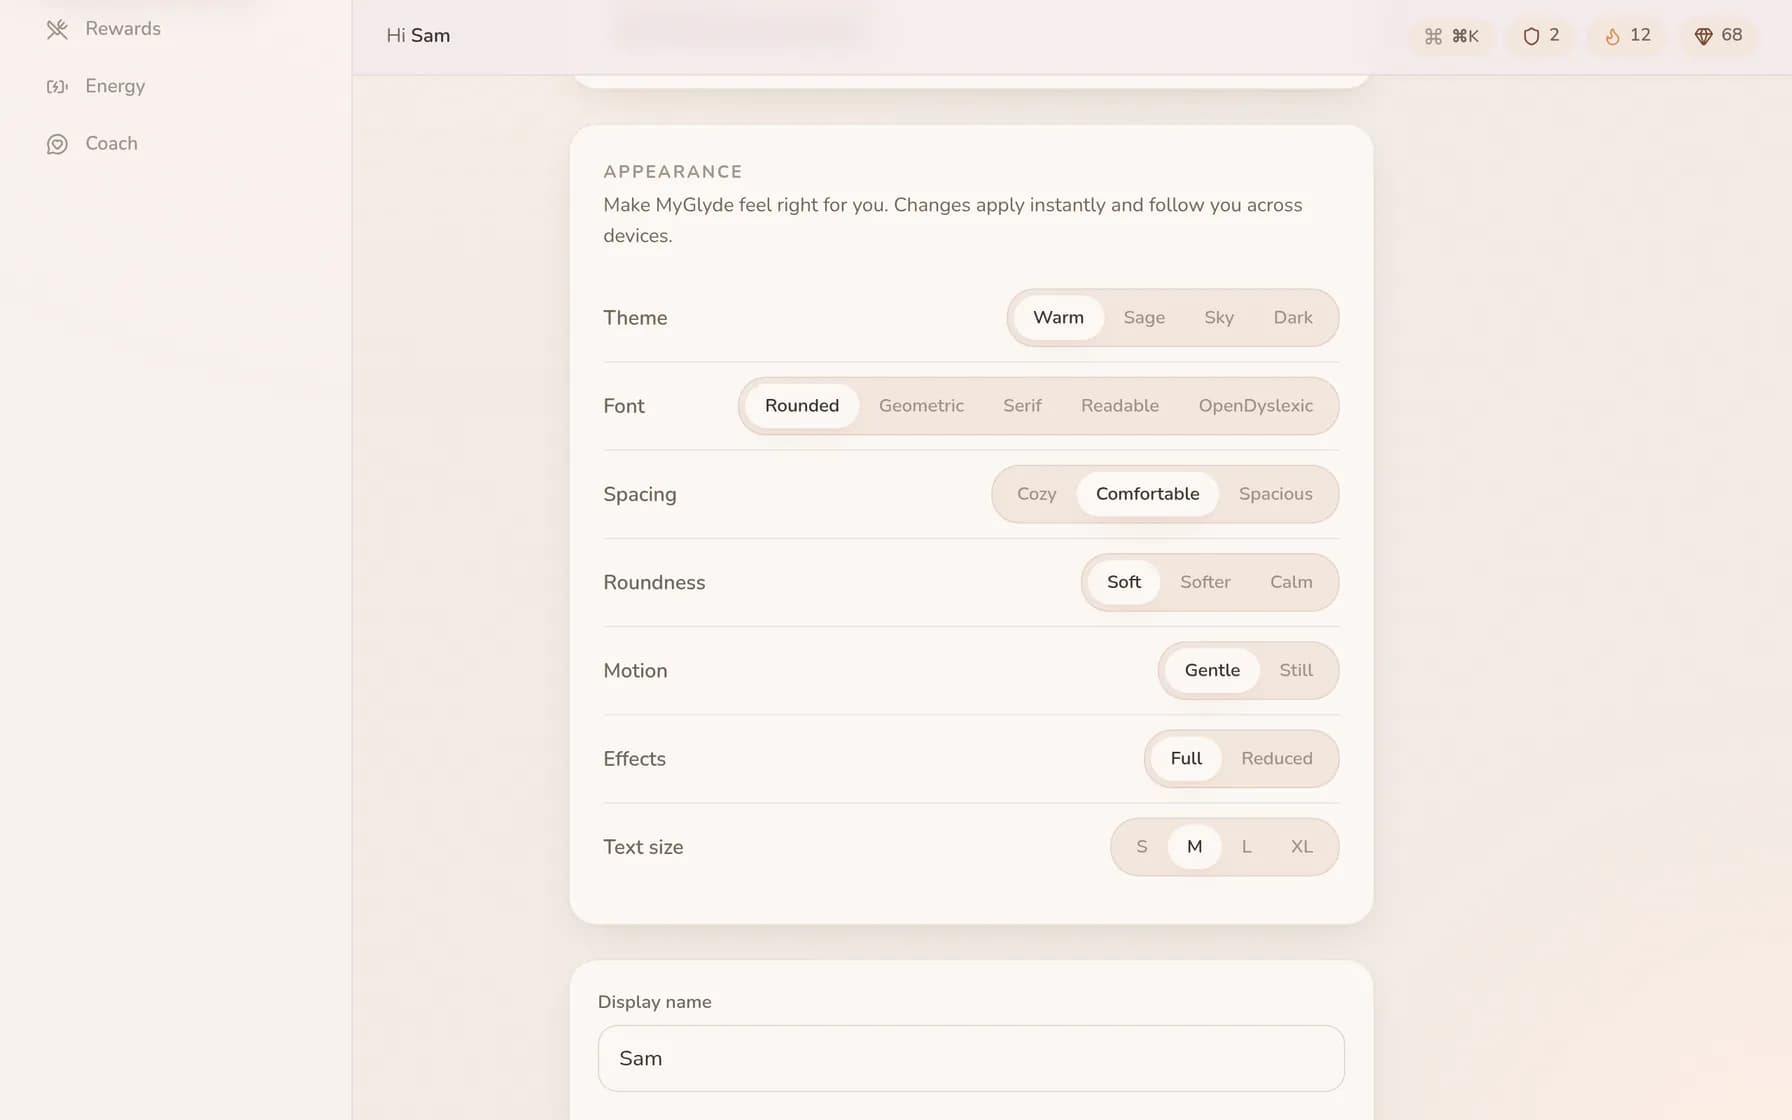Set font to Readable
Screen dimensions: 1792x1120
pos(1120,406)
